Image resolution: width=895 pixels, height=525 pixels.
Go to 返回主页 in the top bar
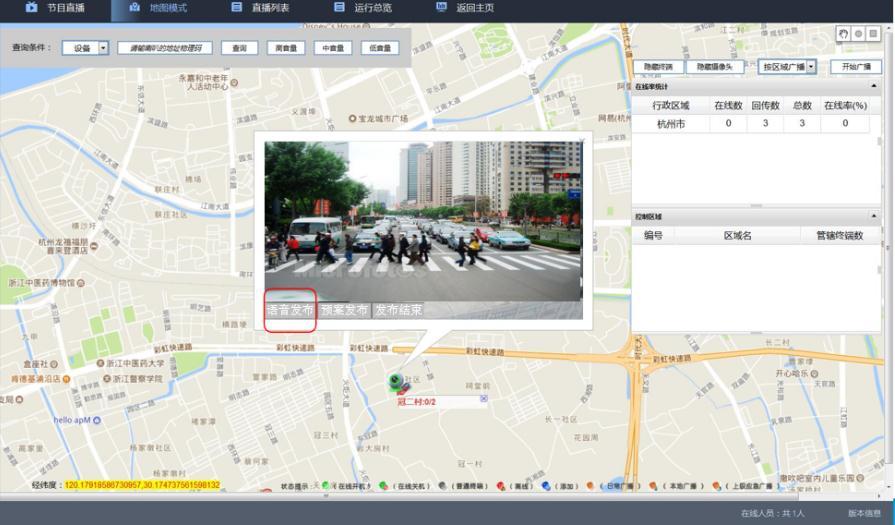click(x=465, y=8)
